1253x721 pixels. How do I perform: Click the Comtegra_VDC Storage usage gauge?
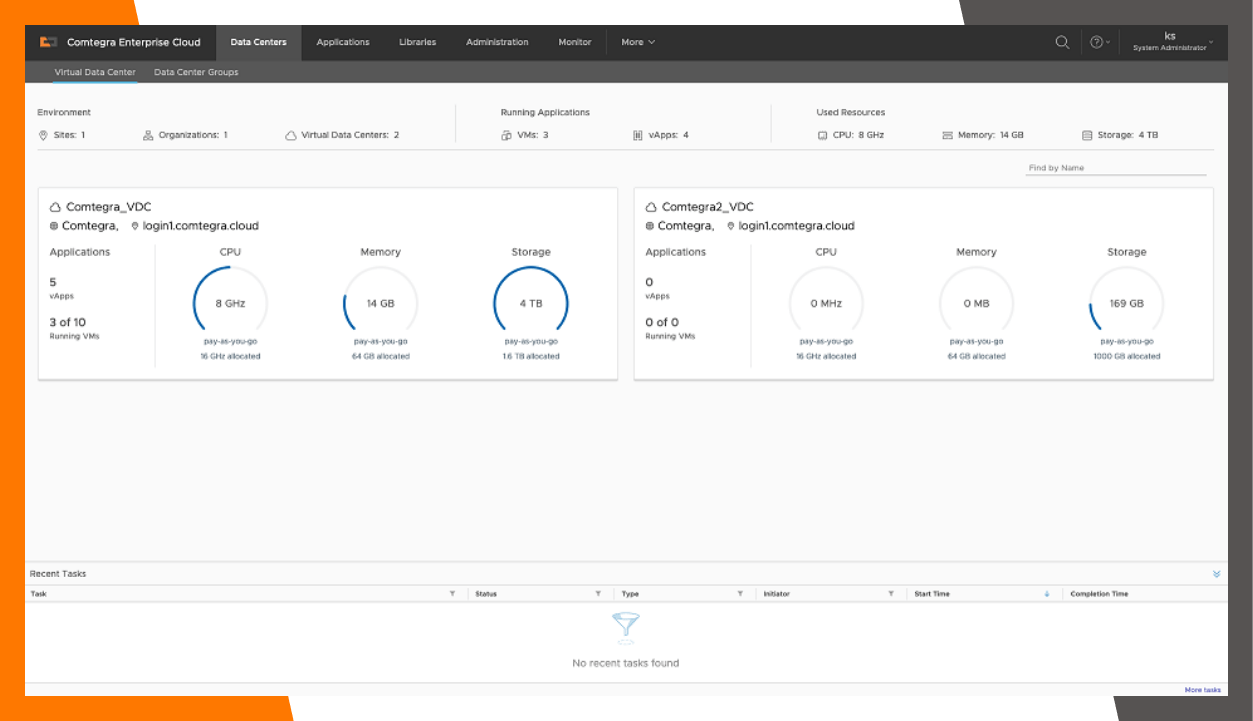click(x=530, y=303)
